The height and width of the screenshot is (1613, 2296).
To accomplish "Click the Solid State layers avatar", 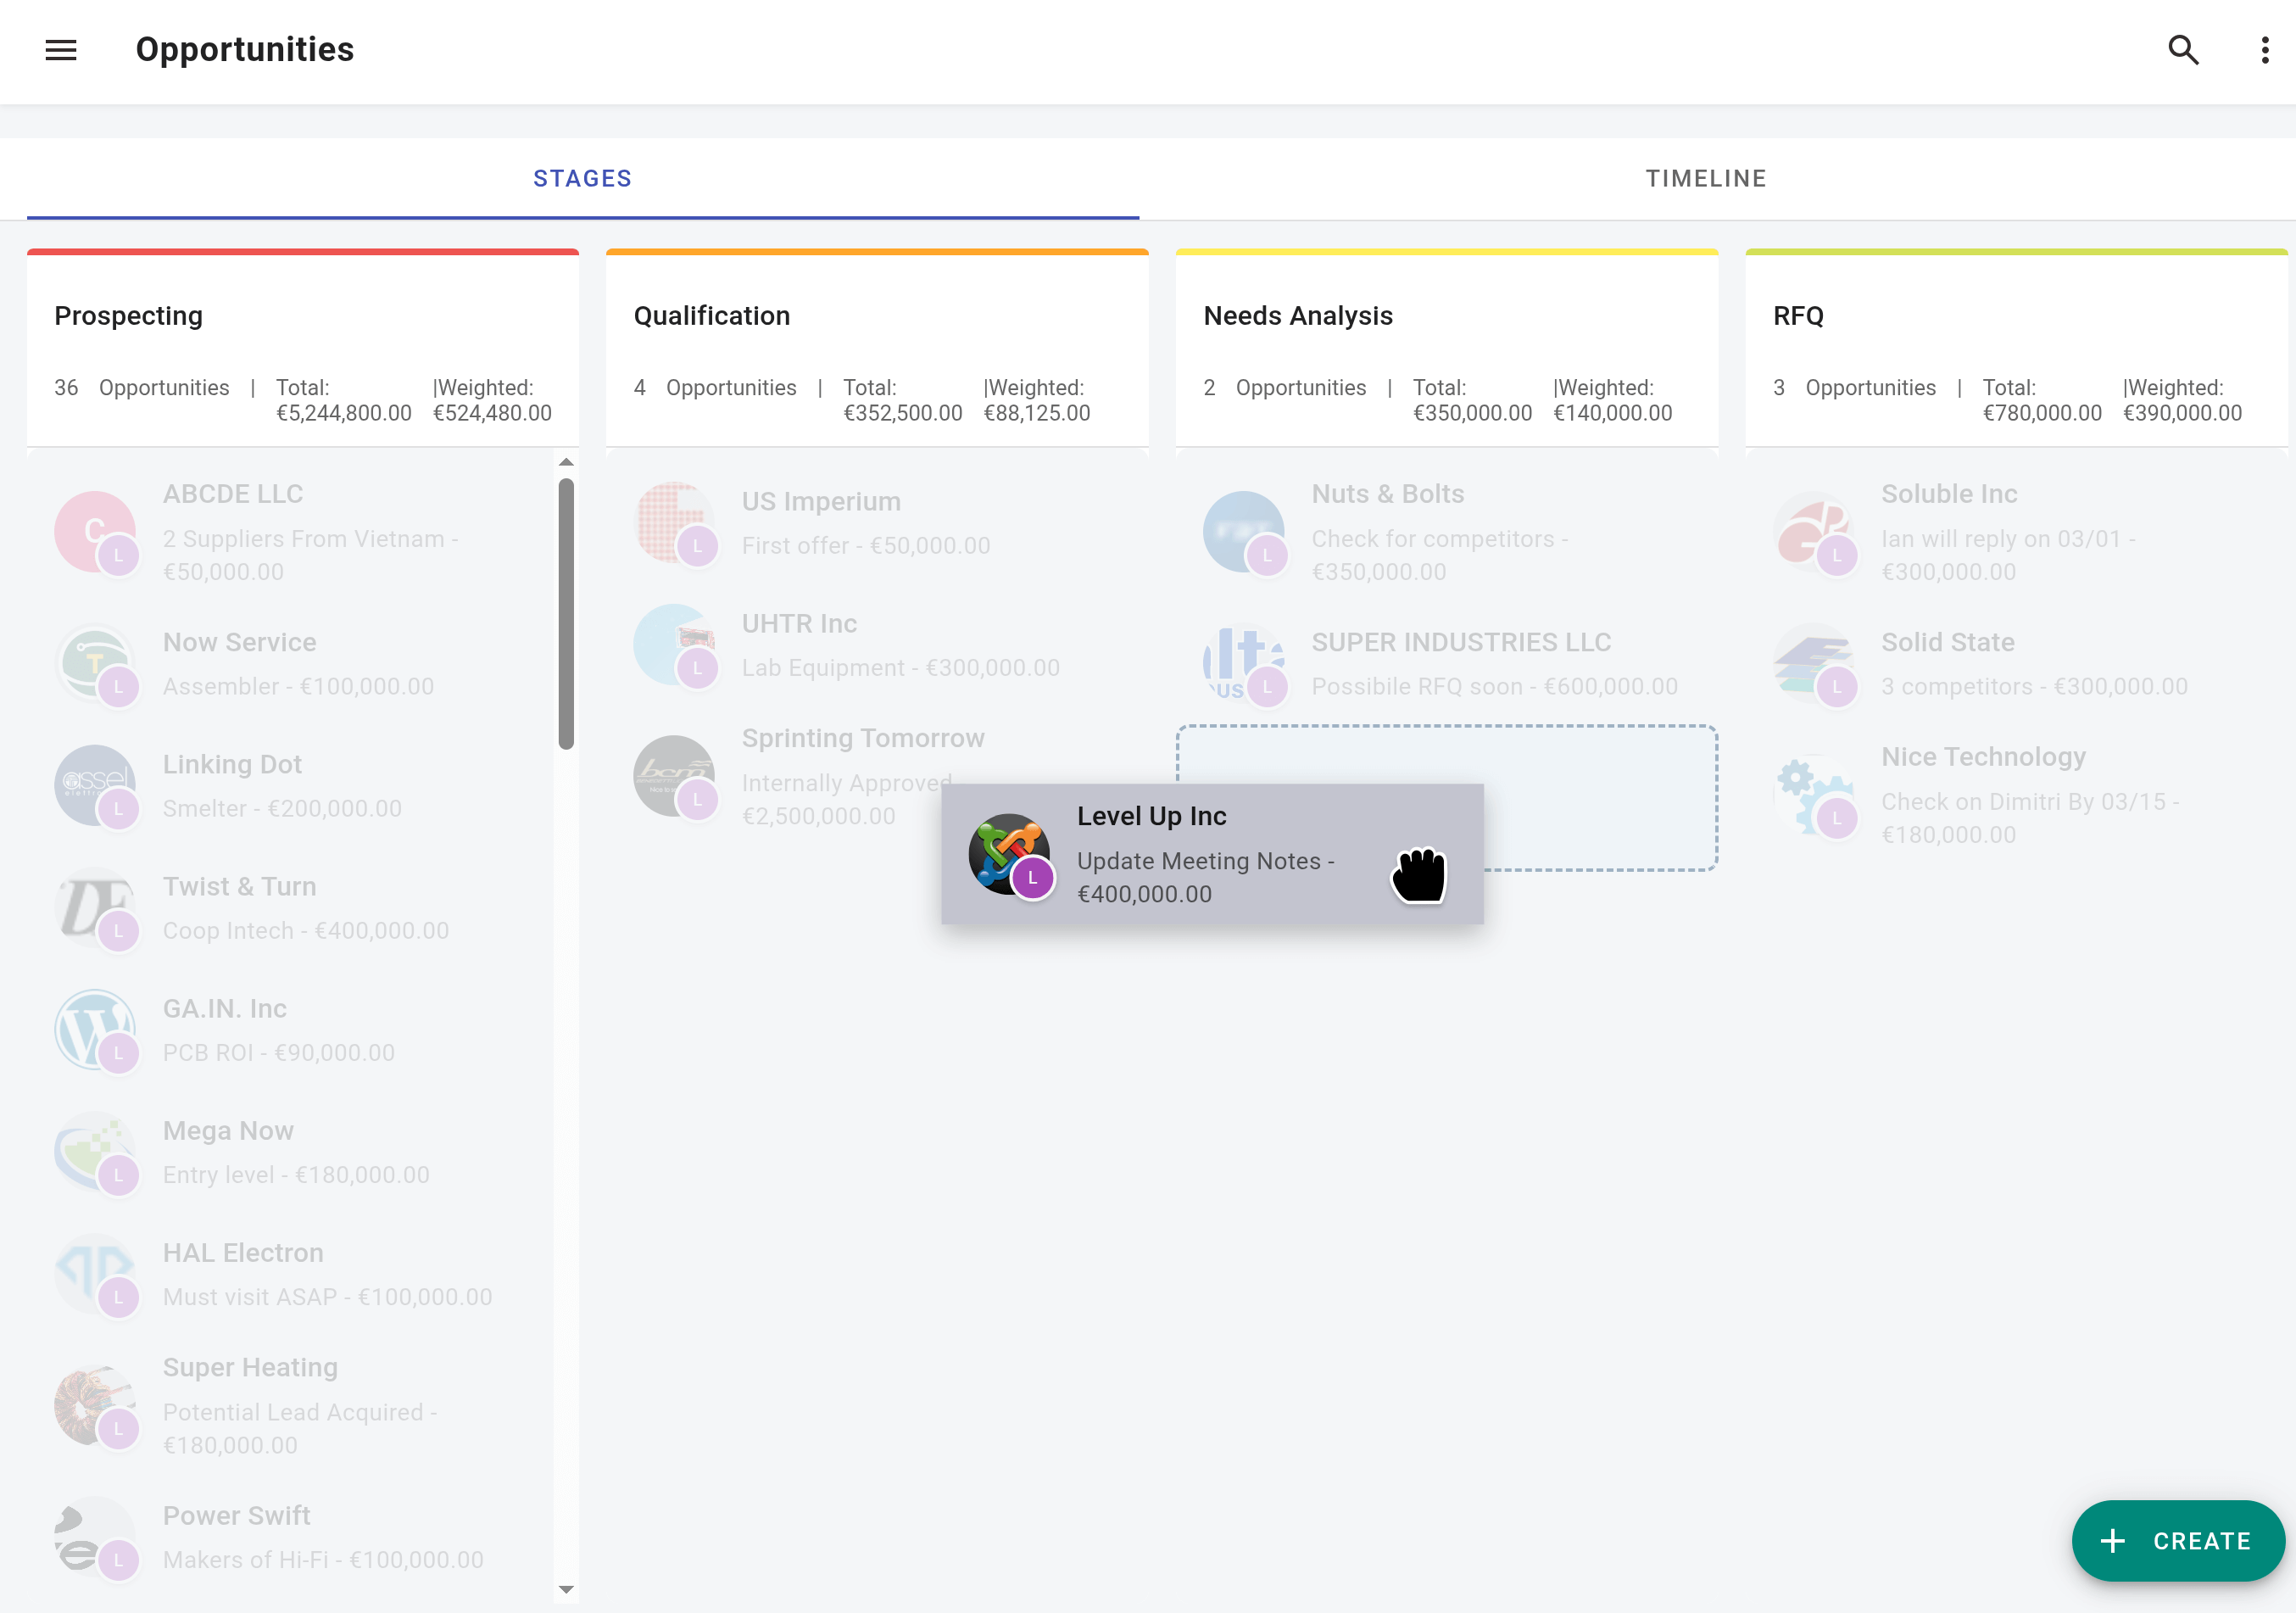I will coord(1816,663).
